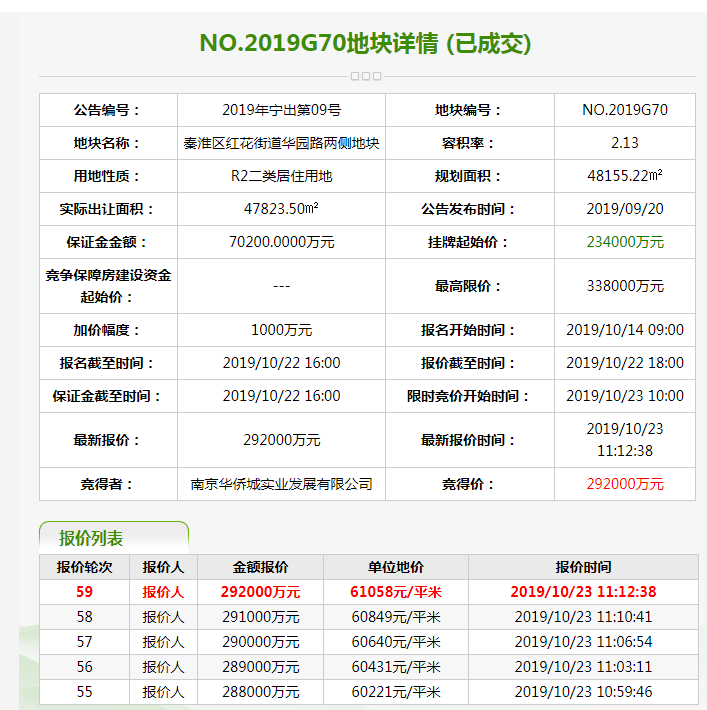Click the 挂牌起始价 label cell

tap(470, 242)
